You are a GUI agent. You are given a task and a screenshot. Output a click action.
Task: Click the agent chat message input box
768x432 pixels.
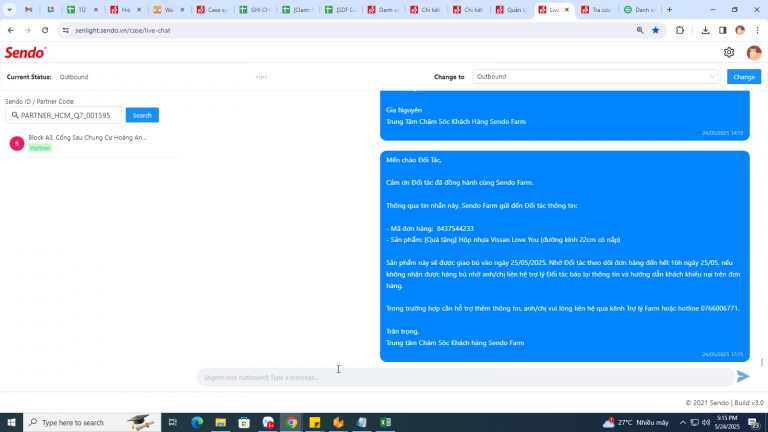[x=465, y=377]
